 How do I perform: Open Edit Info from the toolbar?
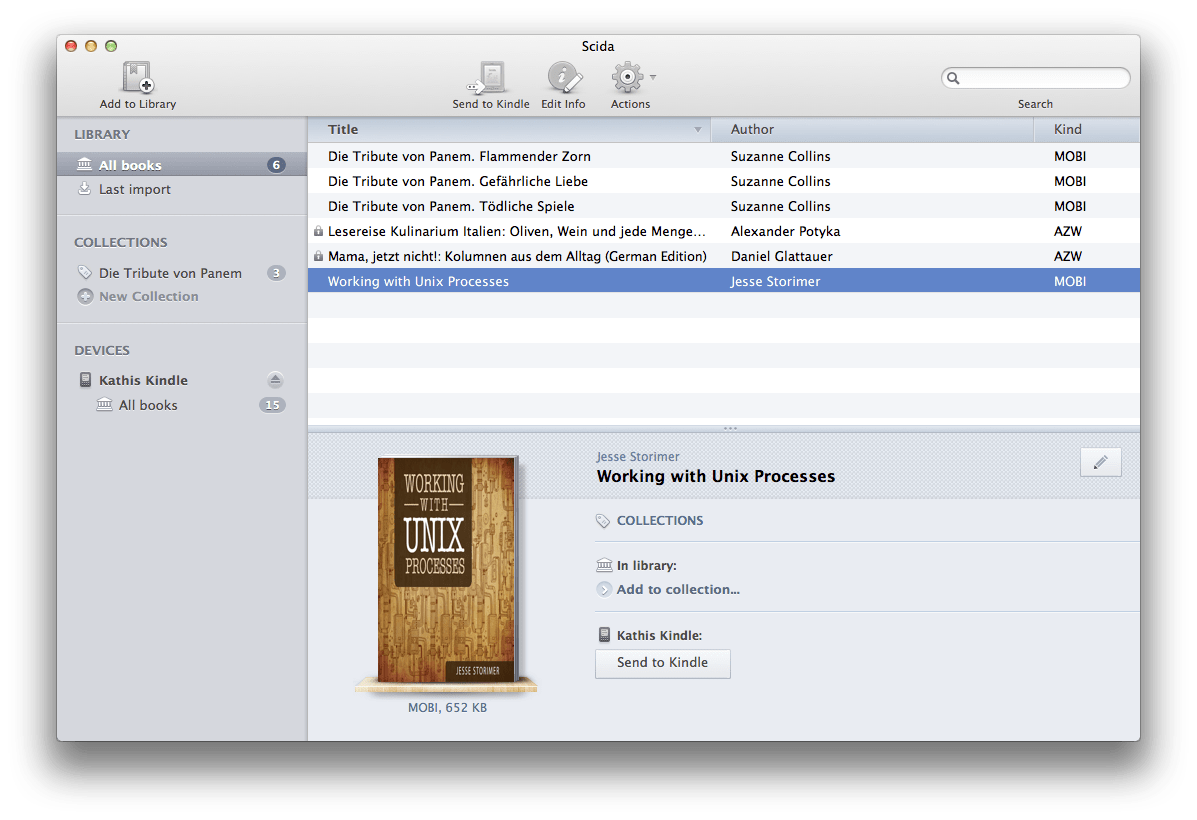(563, 75)
